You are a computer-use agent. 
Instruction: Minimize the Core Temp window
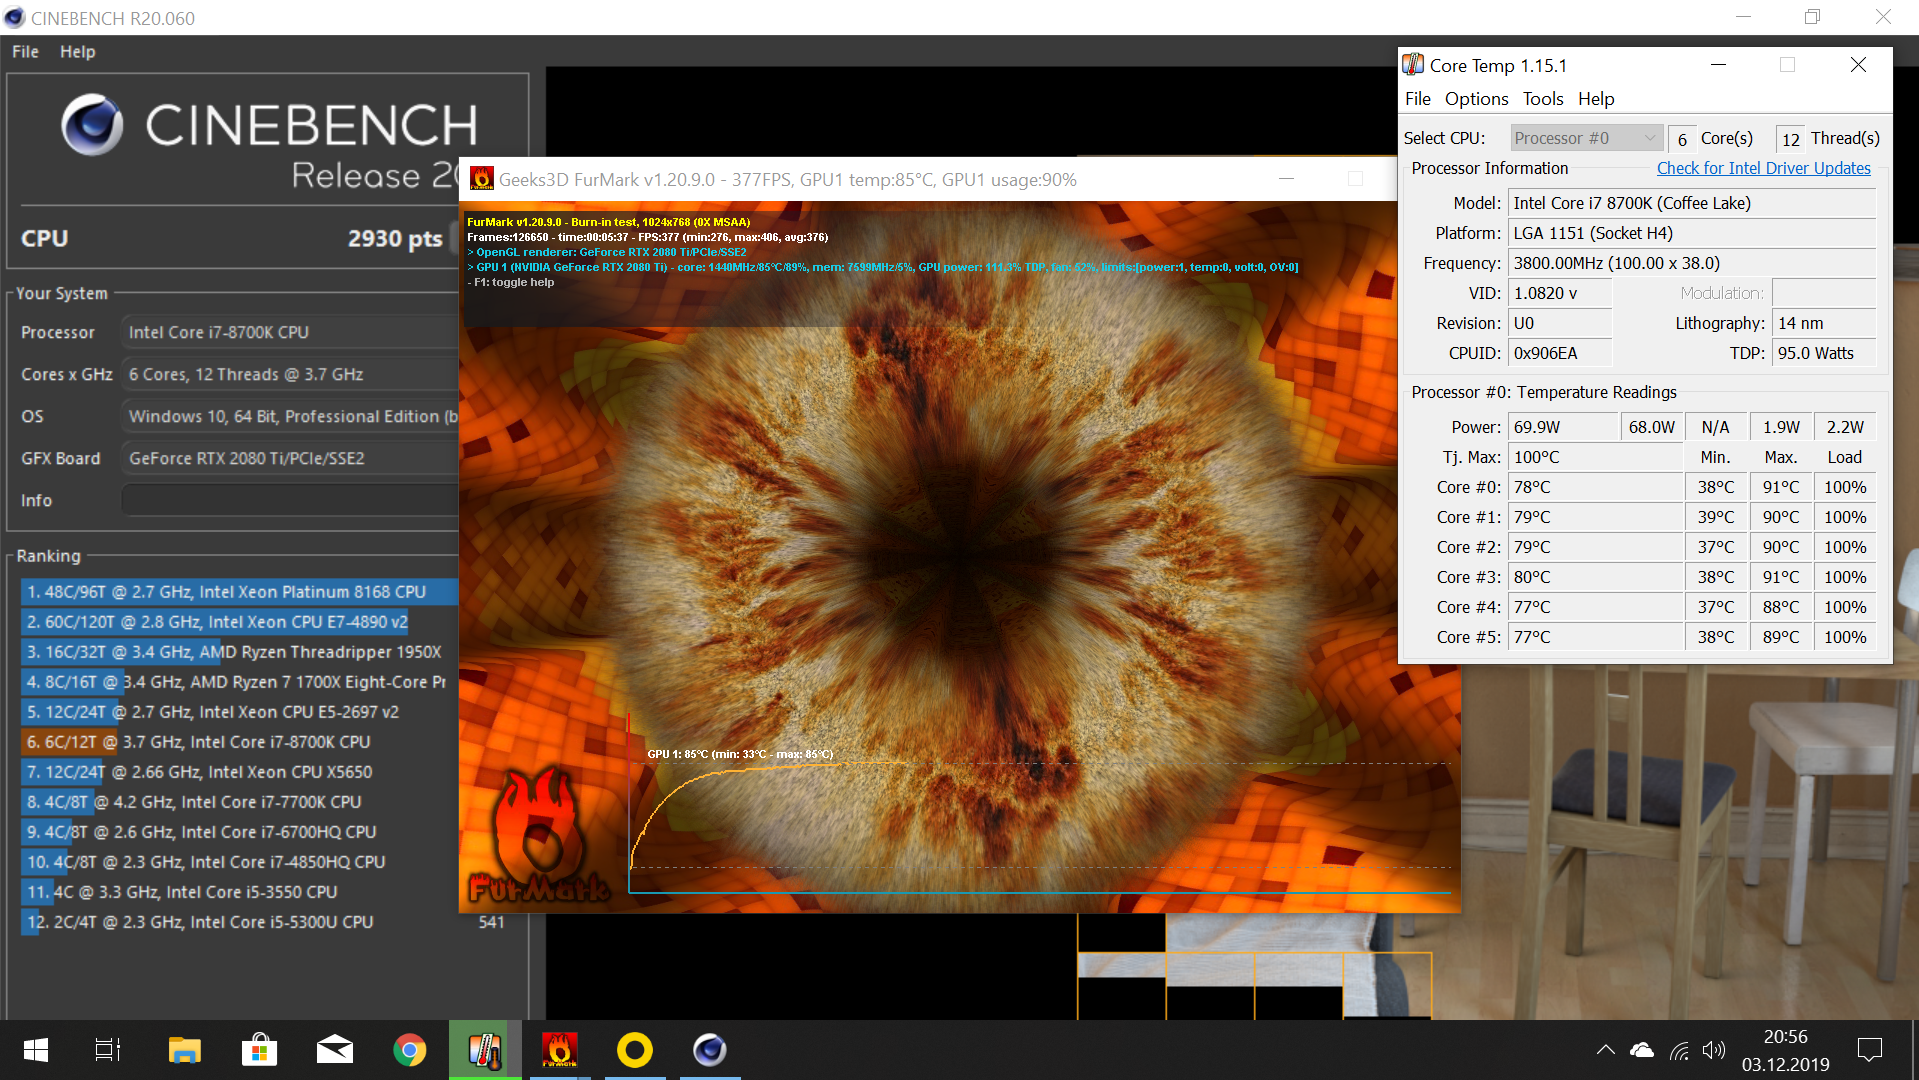tap(1718, 65)
